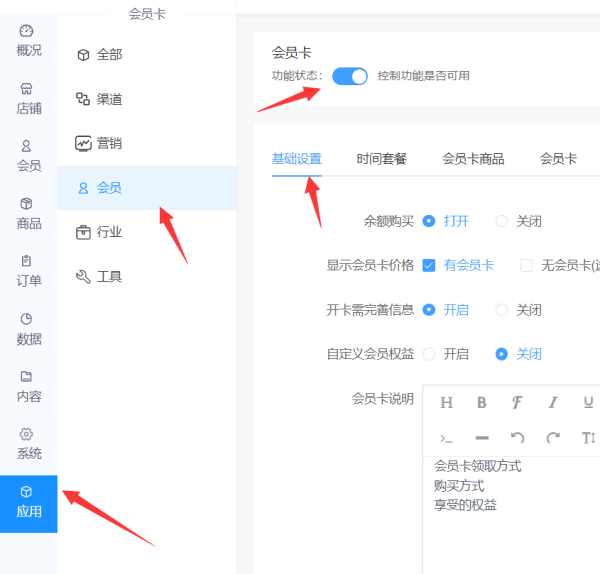Image resolution: width=600 pixels, height=574 pixels.
Task: Open the 店铺 store sidebar item
Action: tap(29, 99)
